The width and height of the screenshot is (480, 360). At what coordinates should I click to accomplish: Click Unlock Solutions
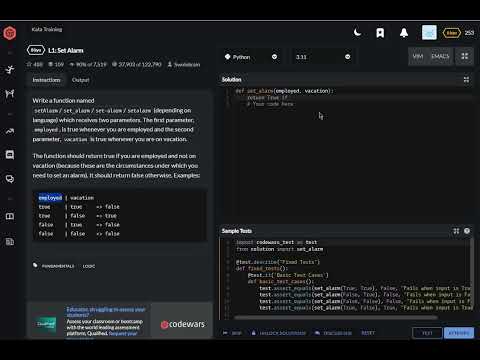pos(279,333)
